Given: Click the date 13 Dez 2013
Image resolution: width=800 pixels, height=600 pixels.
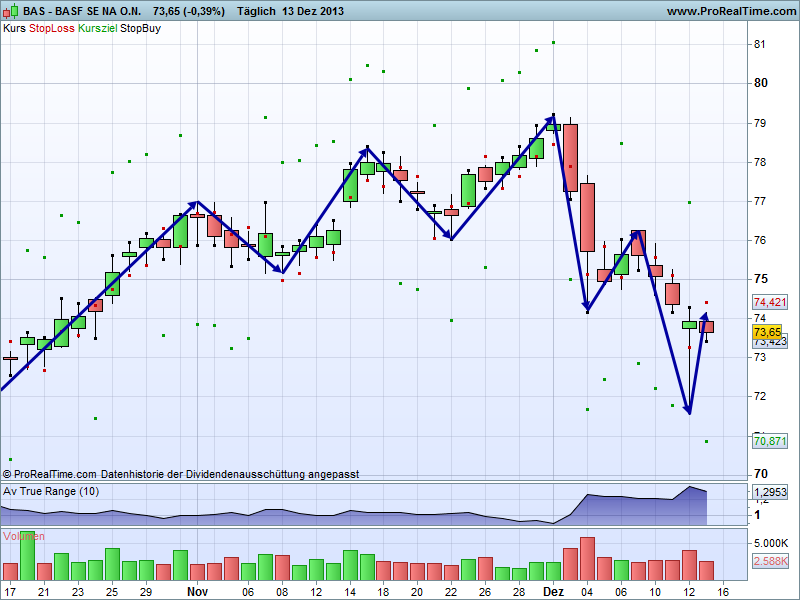Looking at the screenshot, I should (x=313, y=11).
